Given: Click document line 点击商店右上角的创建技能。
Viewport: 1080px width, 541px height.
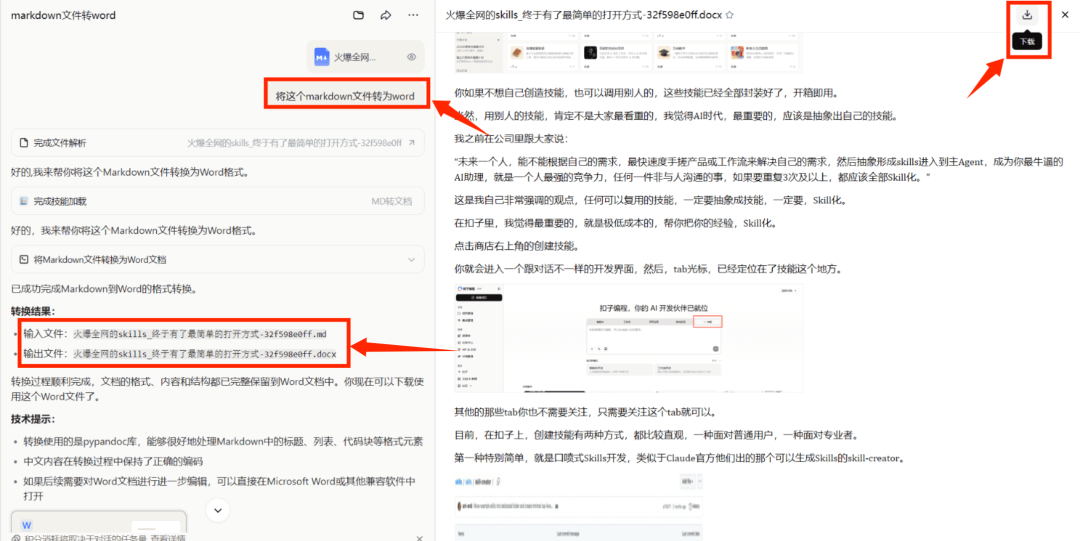Looking at the screenshot, I should tap(517, 246).
